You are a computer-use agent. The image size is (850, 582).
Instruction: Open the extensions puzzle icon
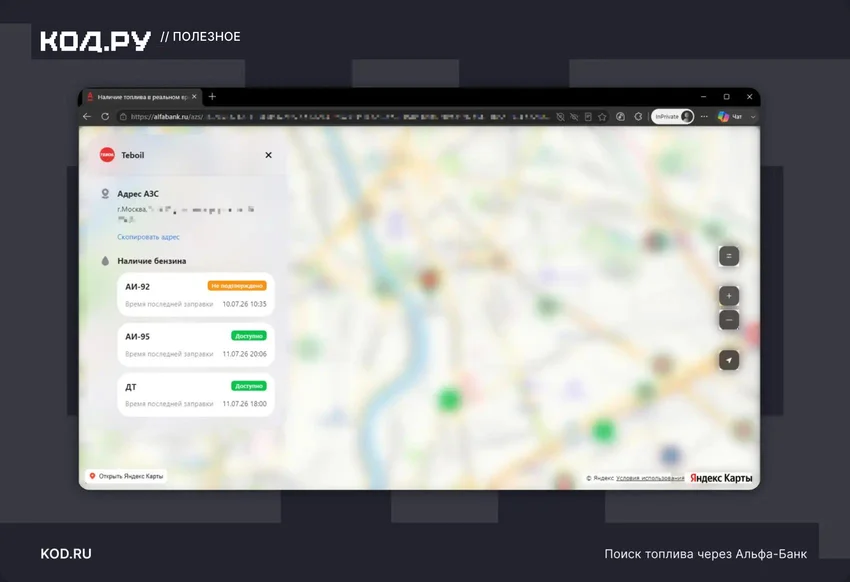click(x=638, y=117)
